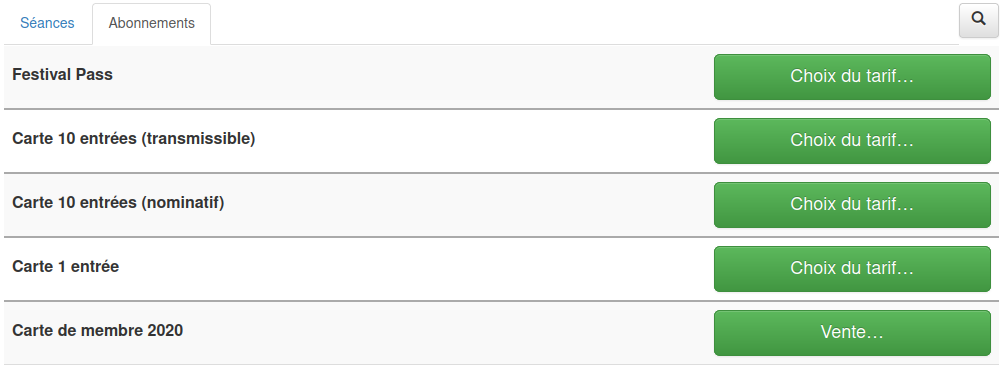Choose tariff for Carte 10 entrées (transmissible)
The width and height of the screenshot is (1008, 389).
coord(852,141)
